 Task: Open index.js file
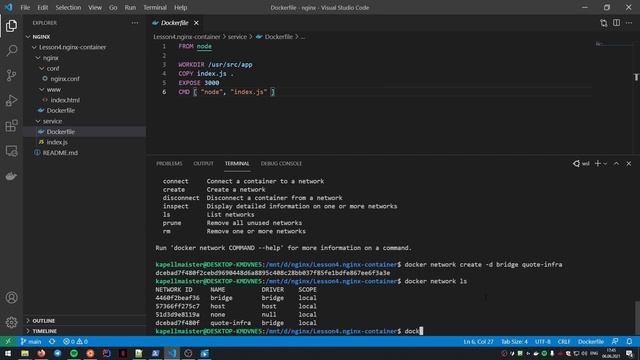(84, 142)
